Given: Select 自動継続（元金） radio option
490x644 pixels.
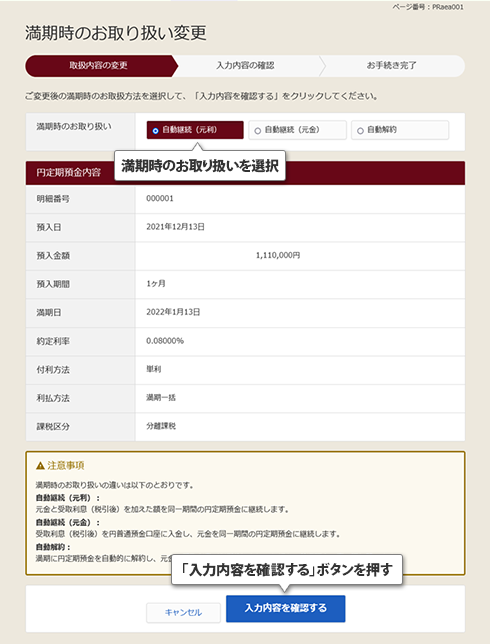Looking at the screenshot, I should [x=297, y=130].
